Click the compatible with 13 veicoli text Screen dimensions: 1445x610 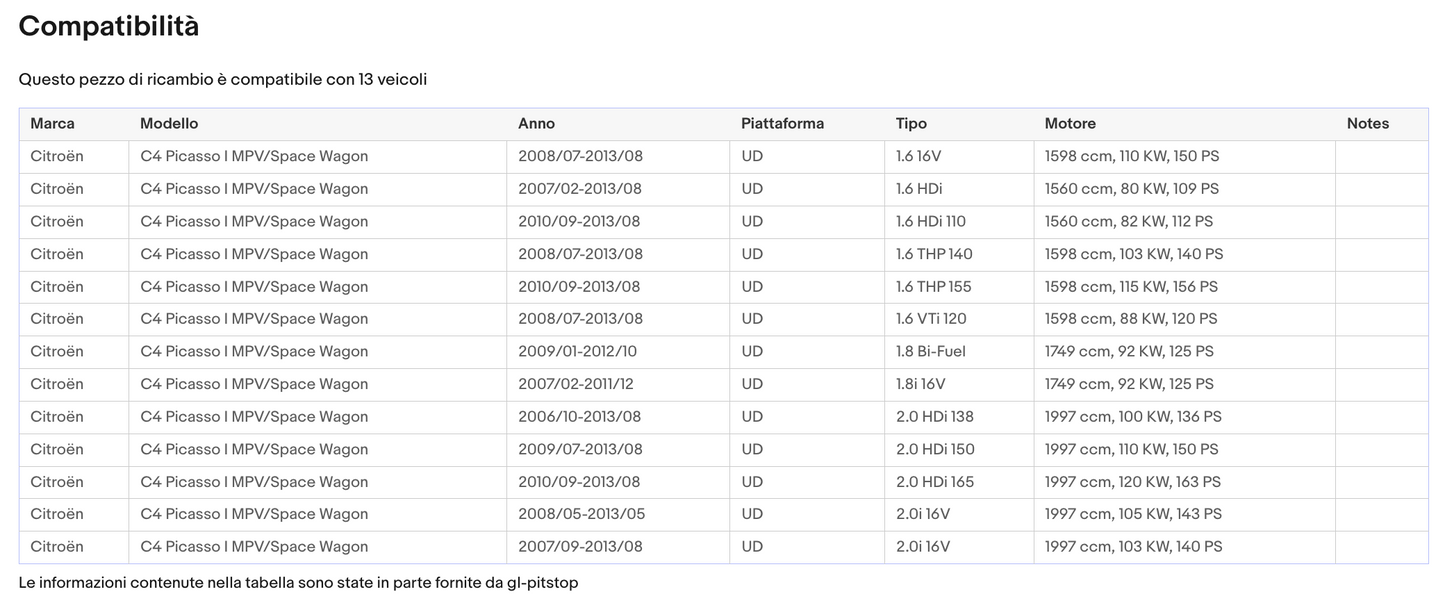click(x=222, y=80)
